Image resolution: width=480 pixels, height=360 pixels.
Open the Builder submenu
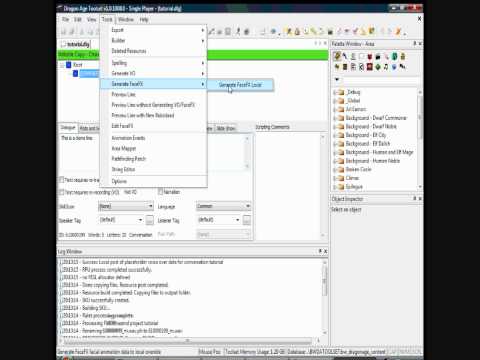click(154, 40)
